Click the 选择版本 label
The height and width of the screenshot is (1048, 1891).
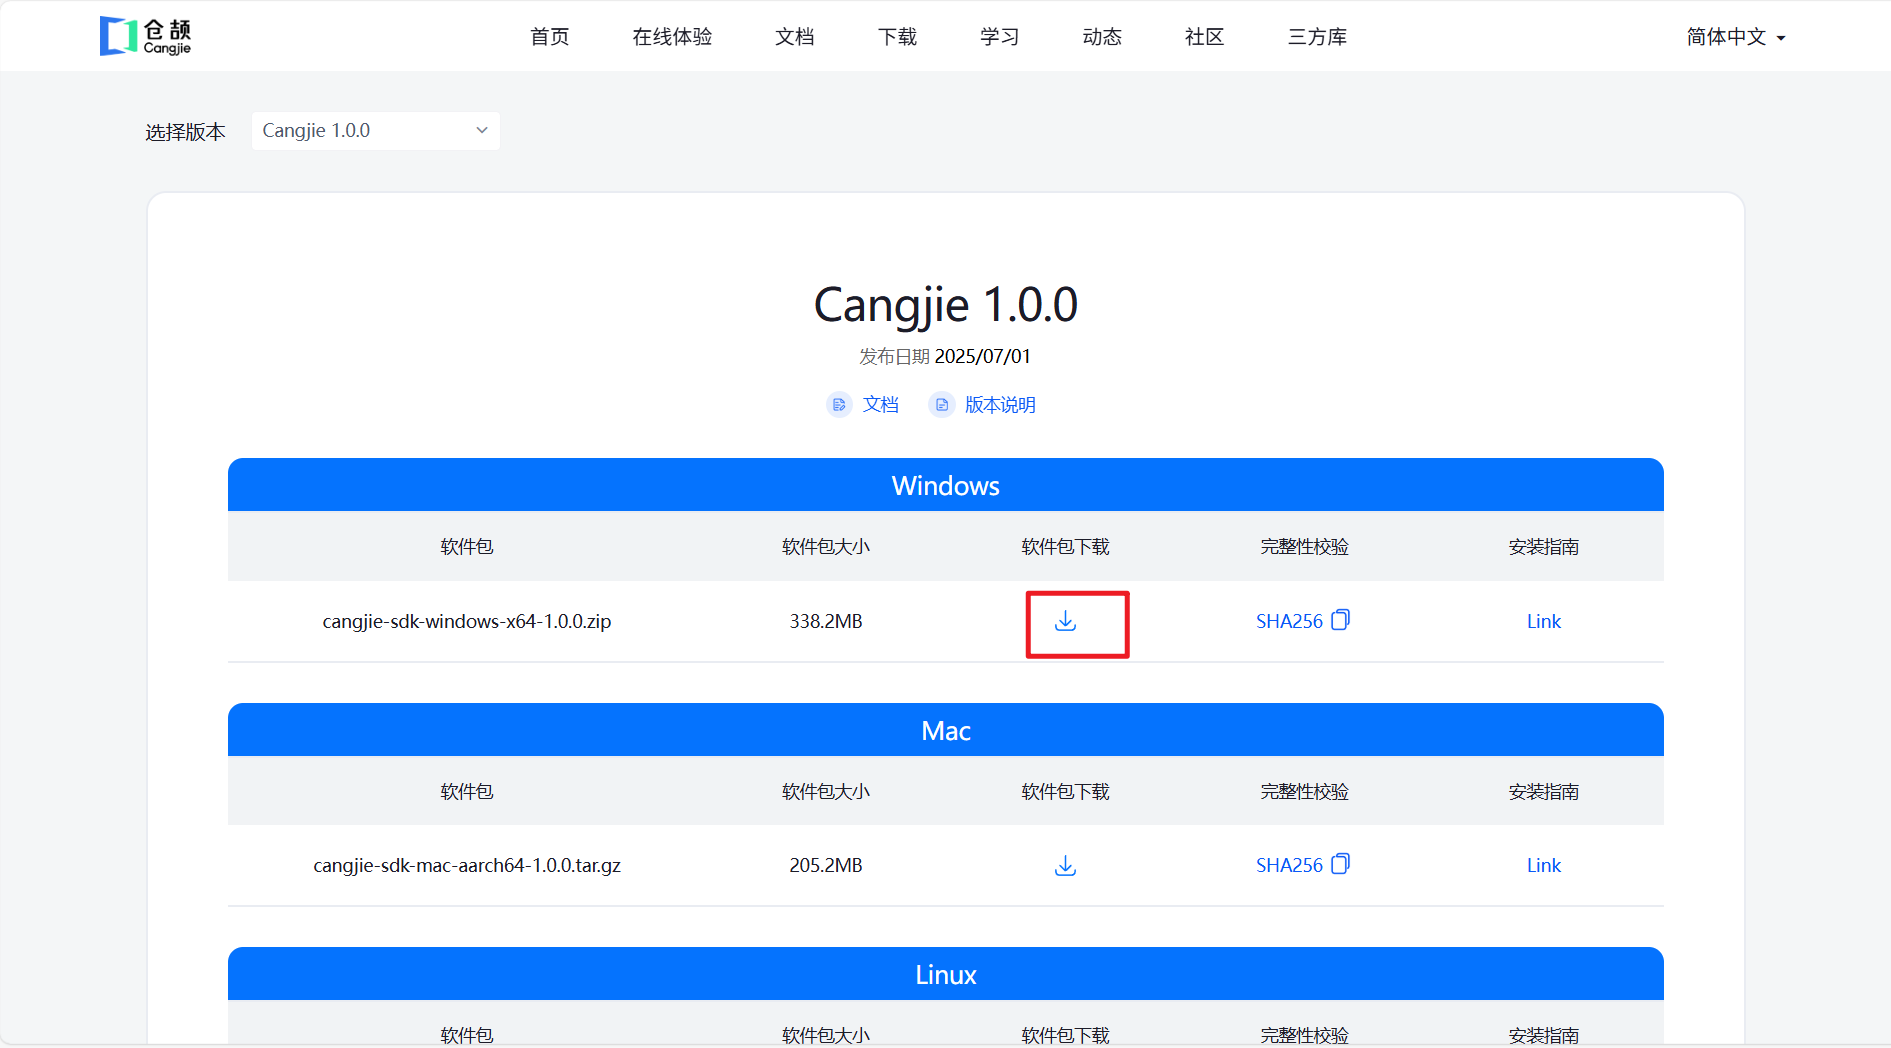pyautogui.click(x=185, y=132)
